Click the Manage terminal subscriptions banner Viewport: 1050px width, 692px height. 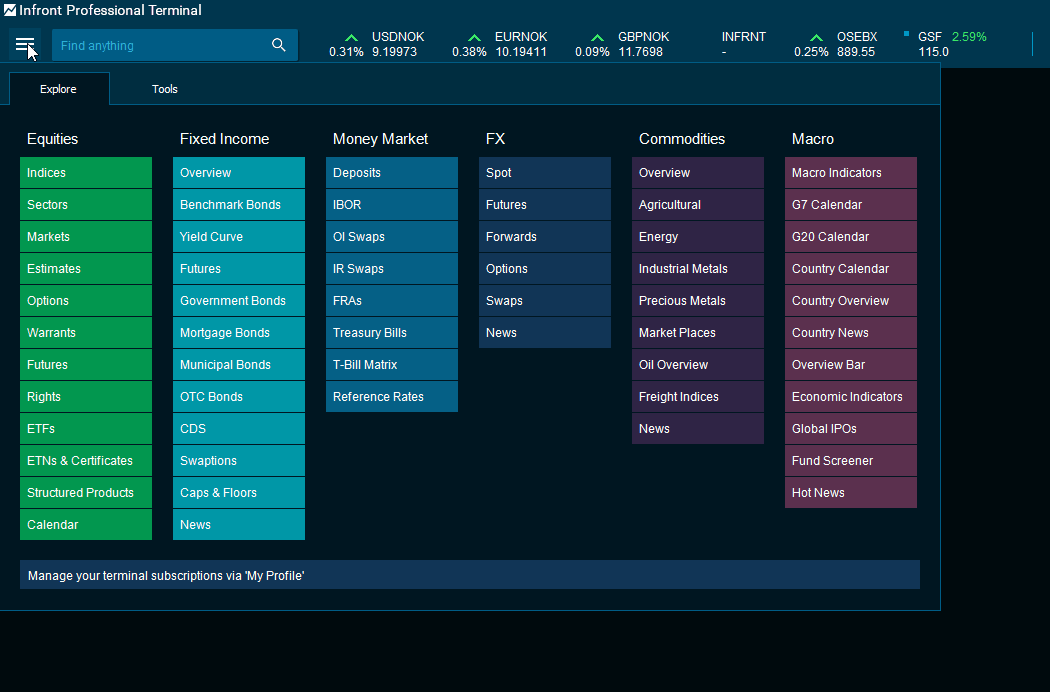click(x=469, y=575)
